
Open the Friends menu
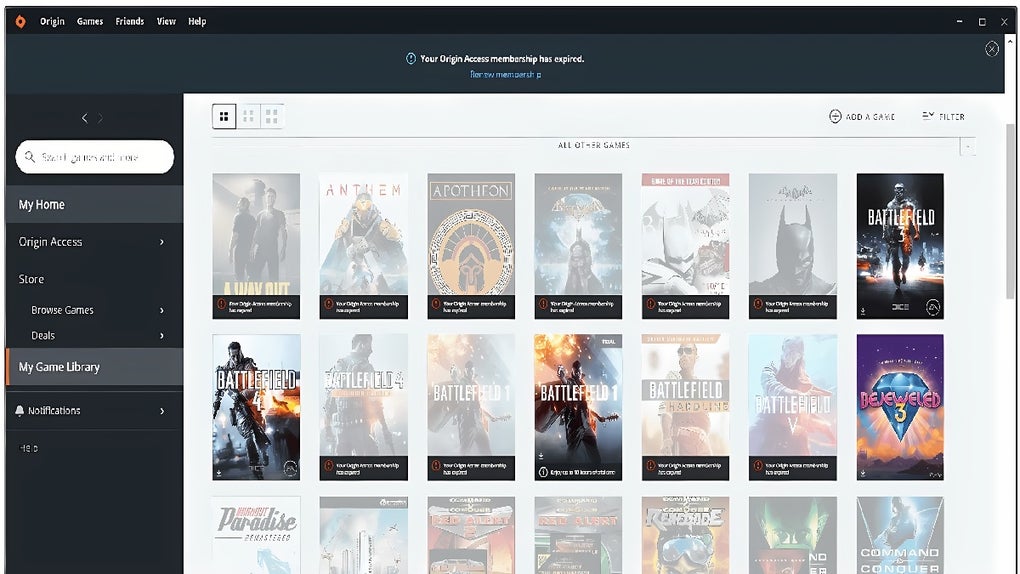(129, 21)
